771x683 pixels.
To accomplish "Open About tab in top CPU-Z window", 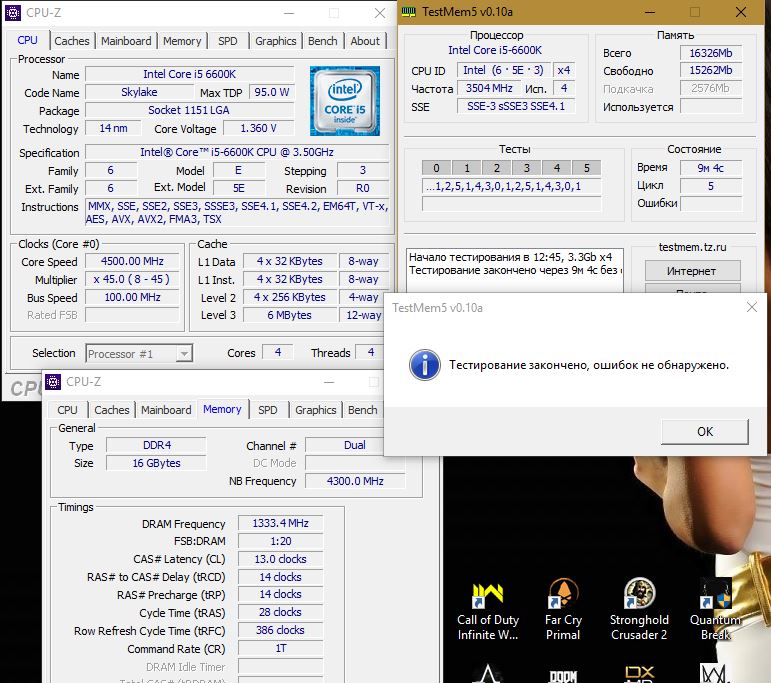I will 365,41.
